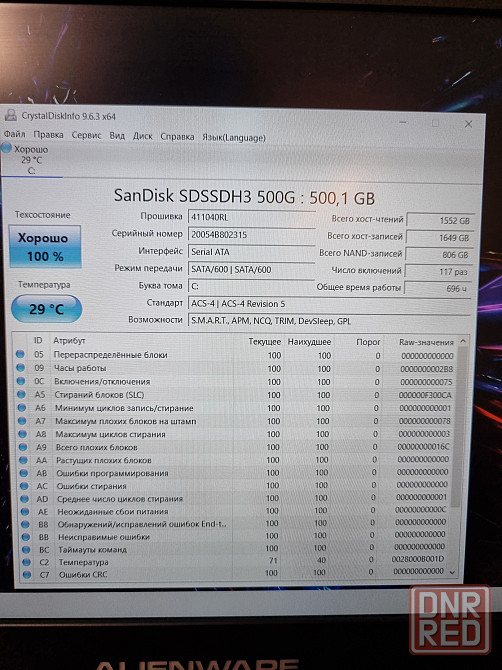Open the Правка menu

pos(48,135)
